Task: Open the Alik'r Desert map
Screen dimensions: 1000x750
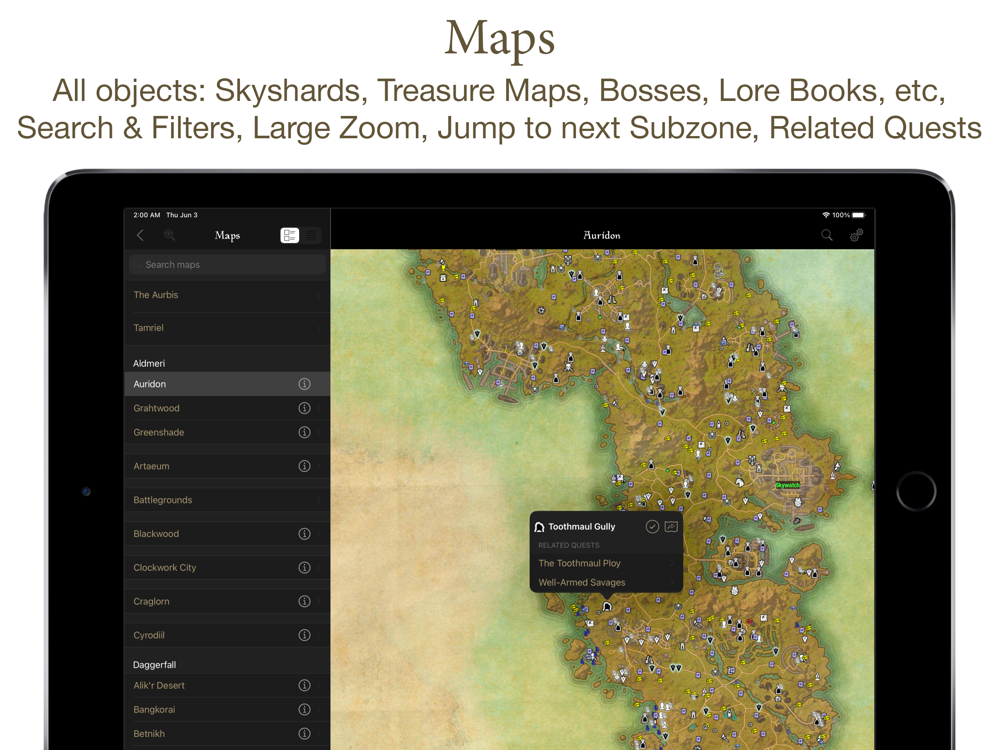Action: [227, 686]
